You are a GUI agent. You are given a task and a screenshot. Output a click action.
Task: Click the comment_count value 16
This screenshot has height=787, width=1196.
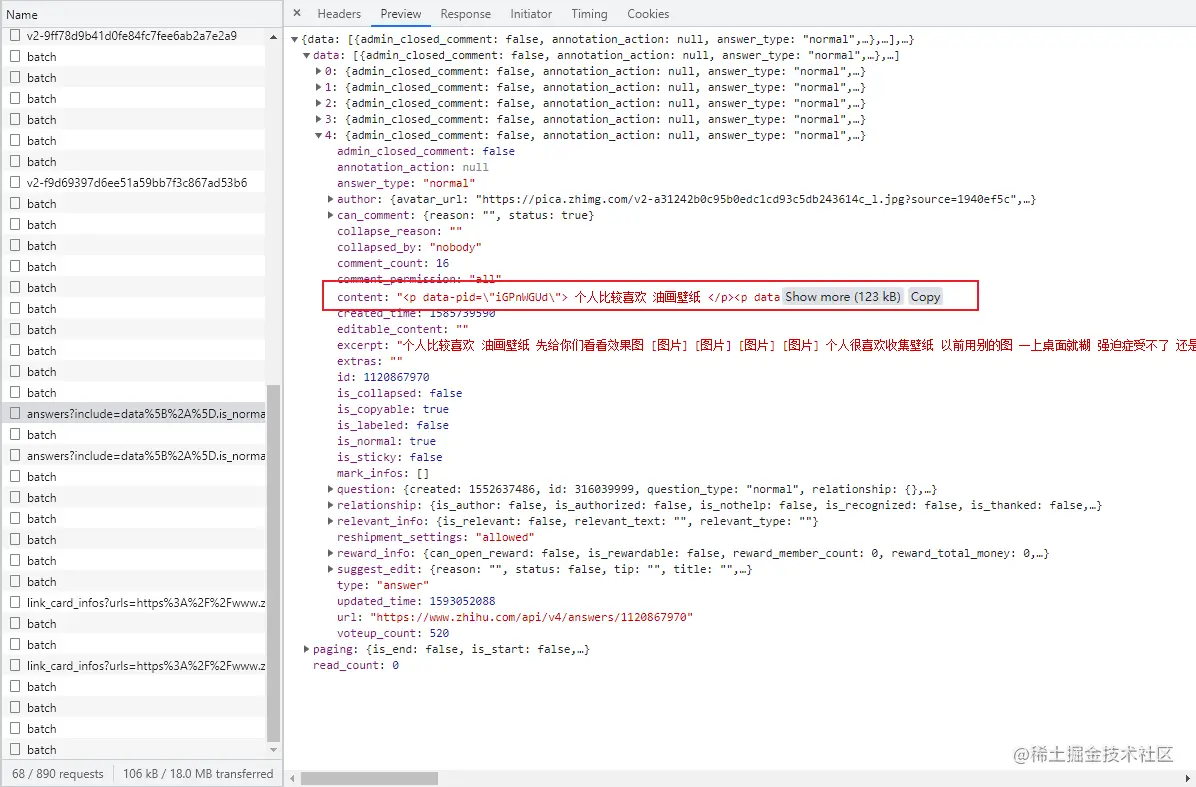tap(442, 262)
